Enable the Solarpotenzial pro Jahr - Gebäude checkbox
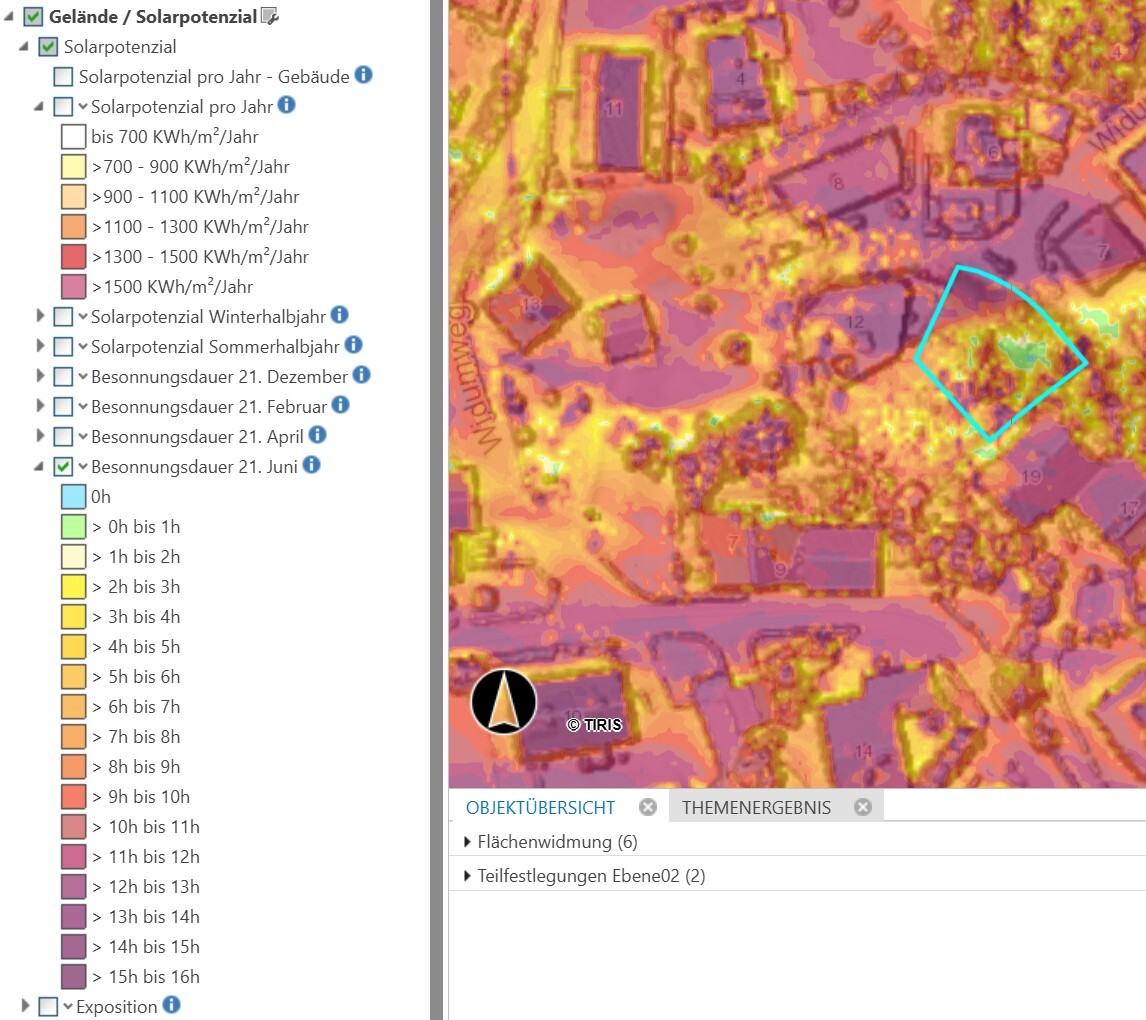1146x1020 pixels. pos(64,77)
